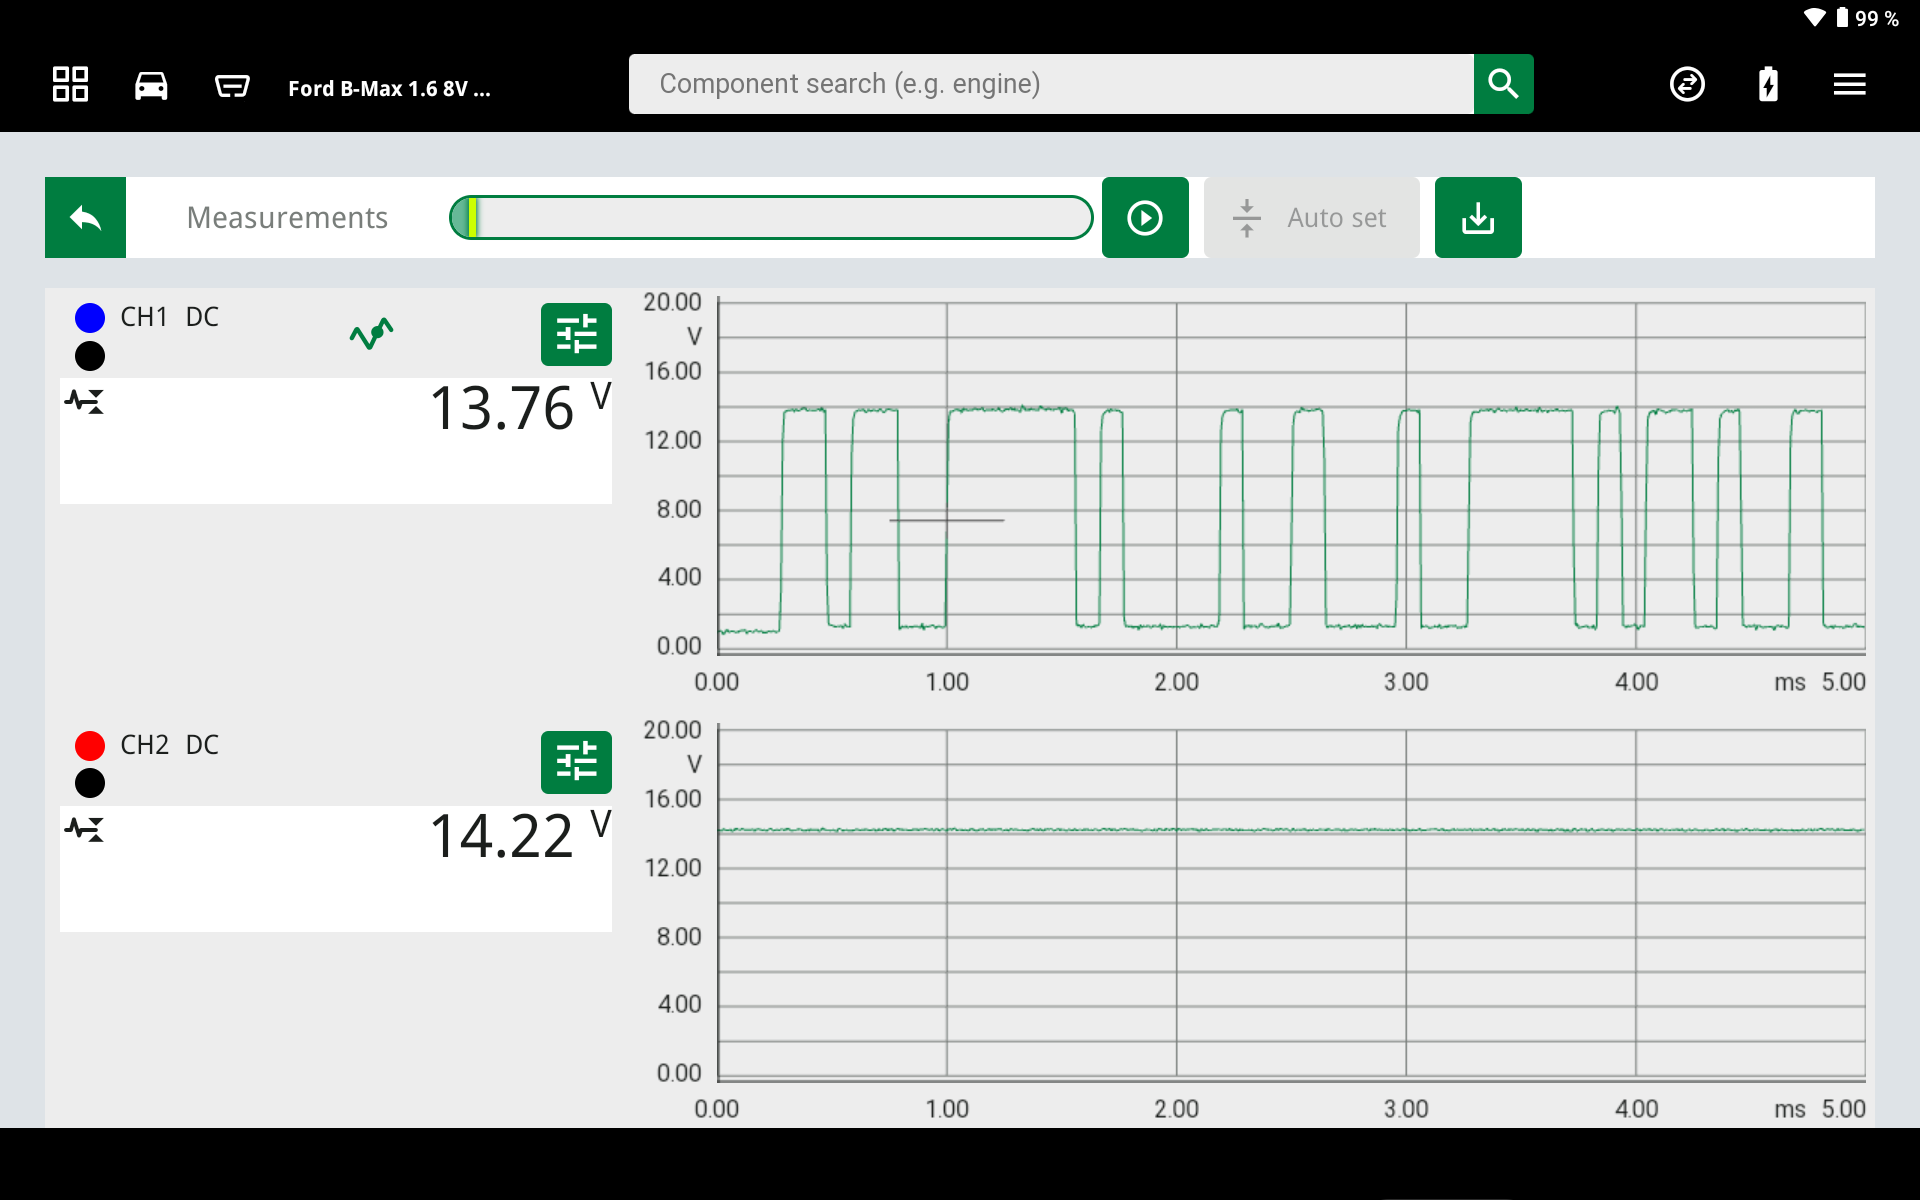
Task: Open vehicle selection car icon
Action: coord(151,85)
